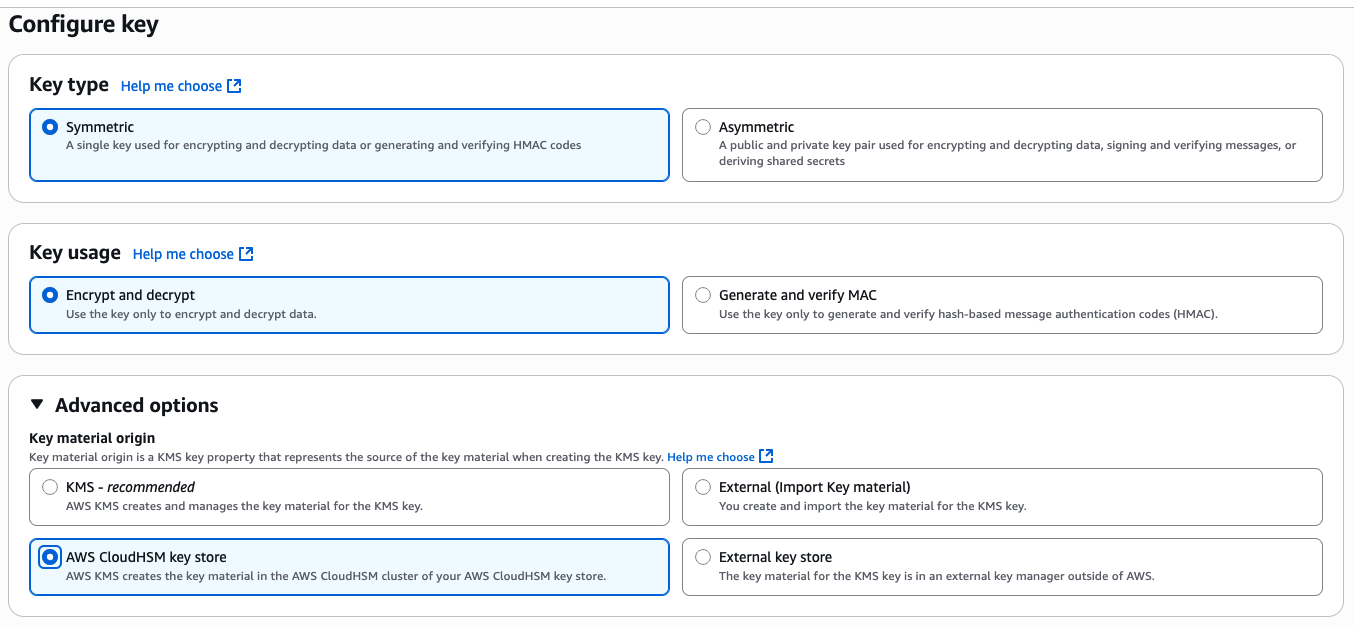The image size is (1354, 627).
Task: Open external link icon beside Key usage
Action: point(246,254)
